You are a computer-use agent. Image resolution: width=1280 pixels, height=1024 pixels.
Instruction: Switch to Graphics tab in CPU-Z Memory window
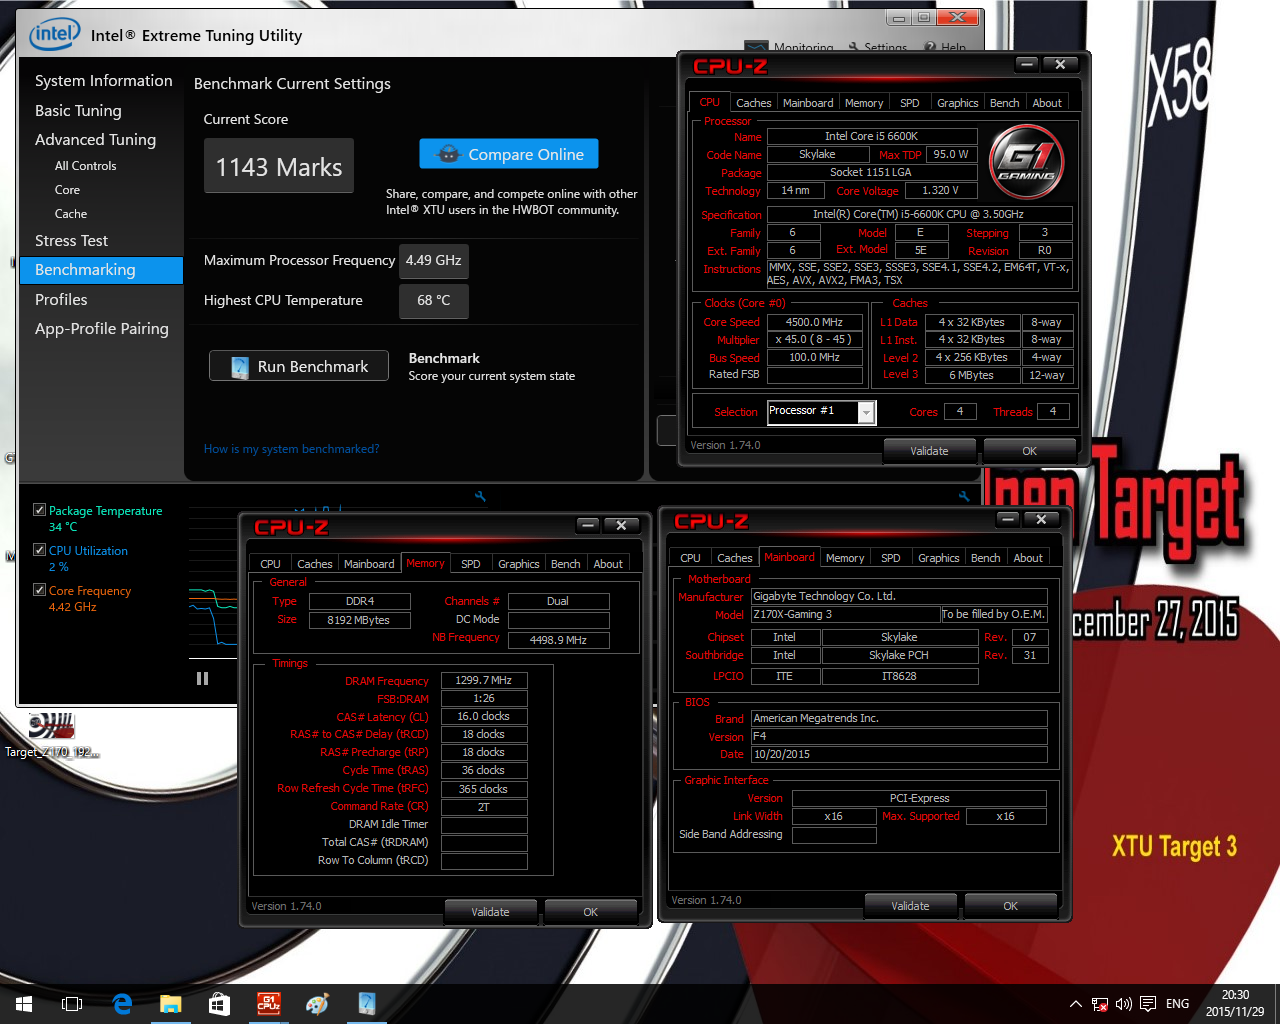pyautogui.click(x=518, y=564)
